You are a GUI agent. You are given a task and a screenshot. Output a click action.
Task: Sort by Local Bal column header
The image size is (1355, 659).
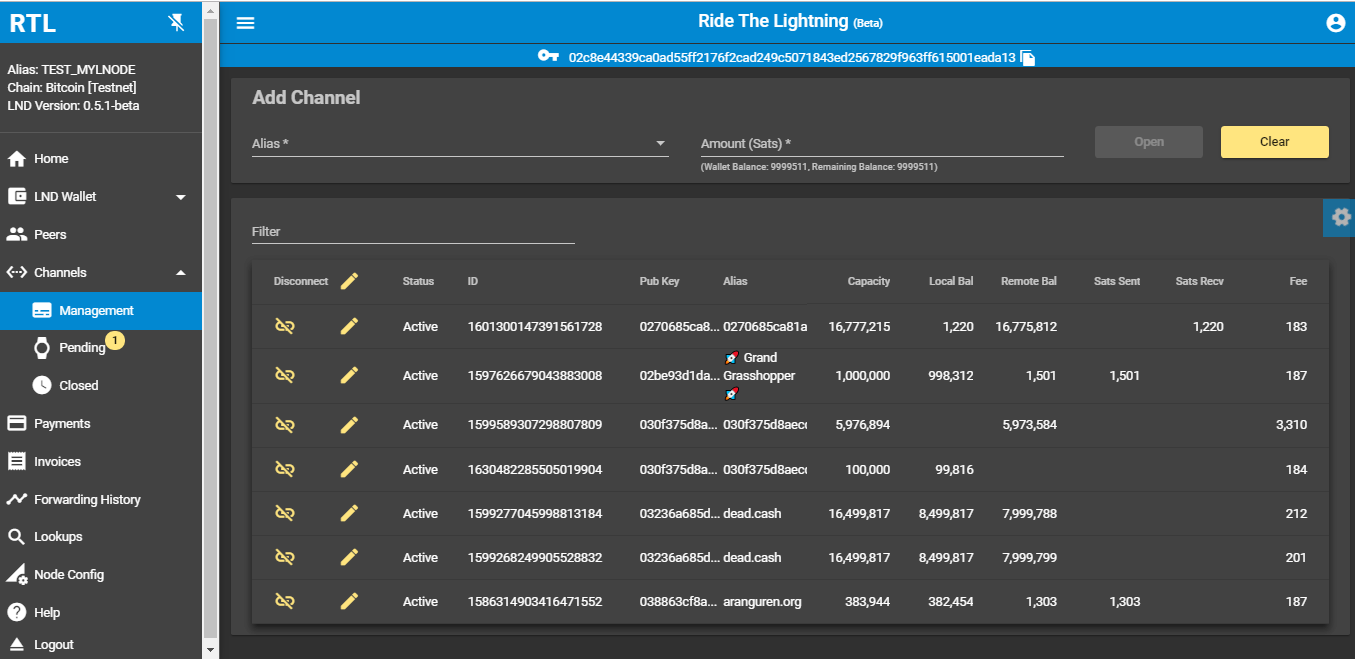(951, 281)
